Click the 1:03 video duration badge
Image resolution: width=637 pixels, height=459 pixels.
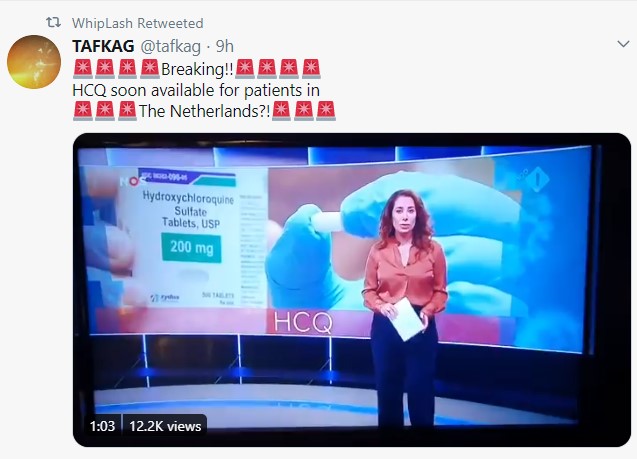click(102, 426)
